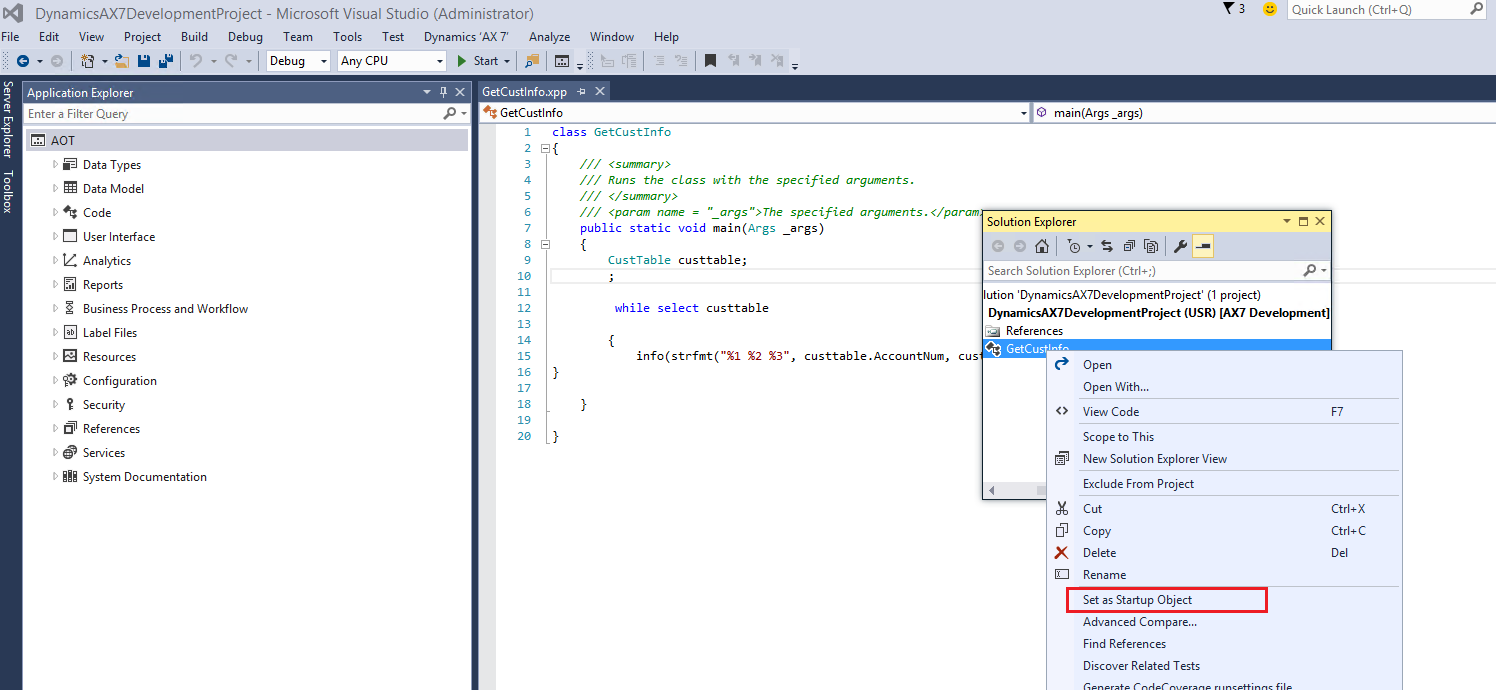Open the Dynamics 'AX 7' menu

(x=465, y=37)
